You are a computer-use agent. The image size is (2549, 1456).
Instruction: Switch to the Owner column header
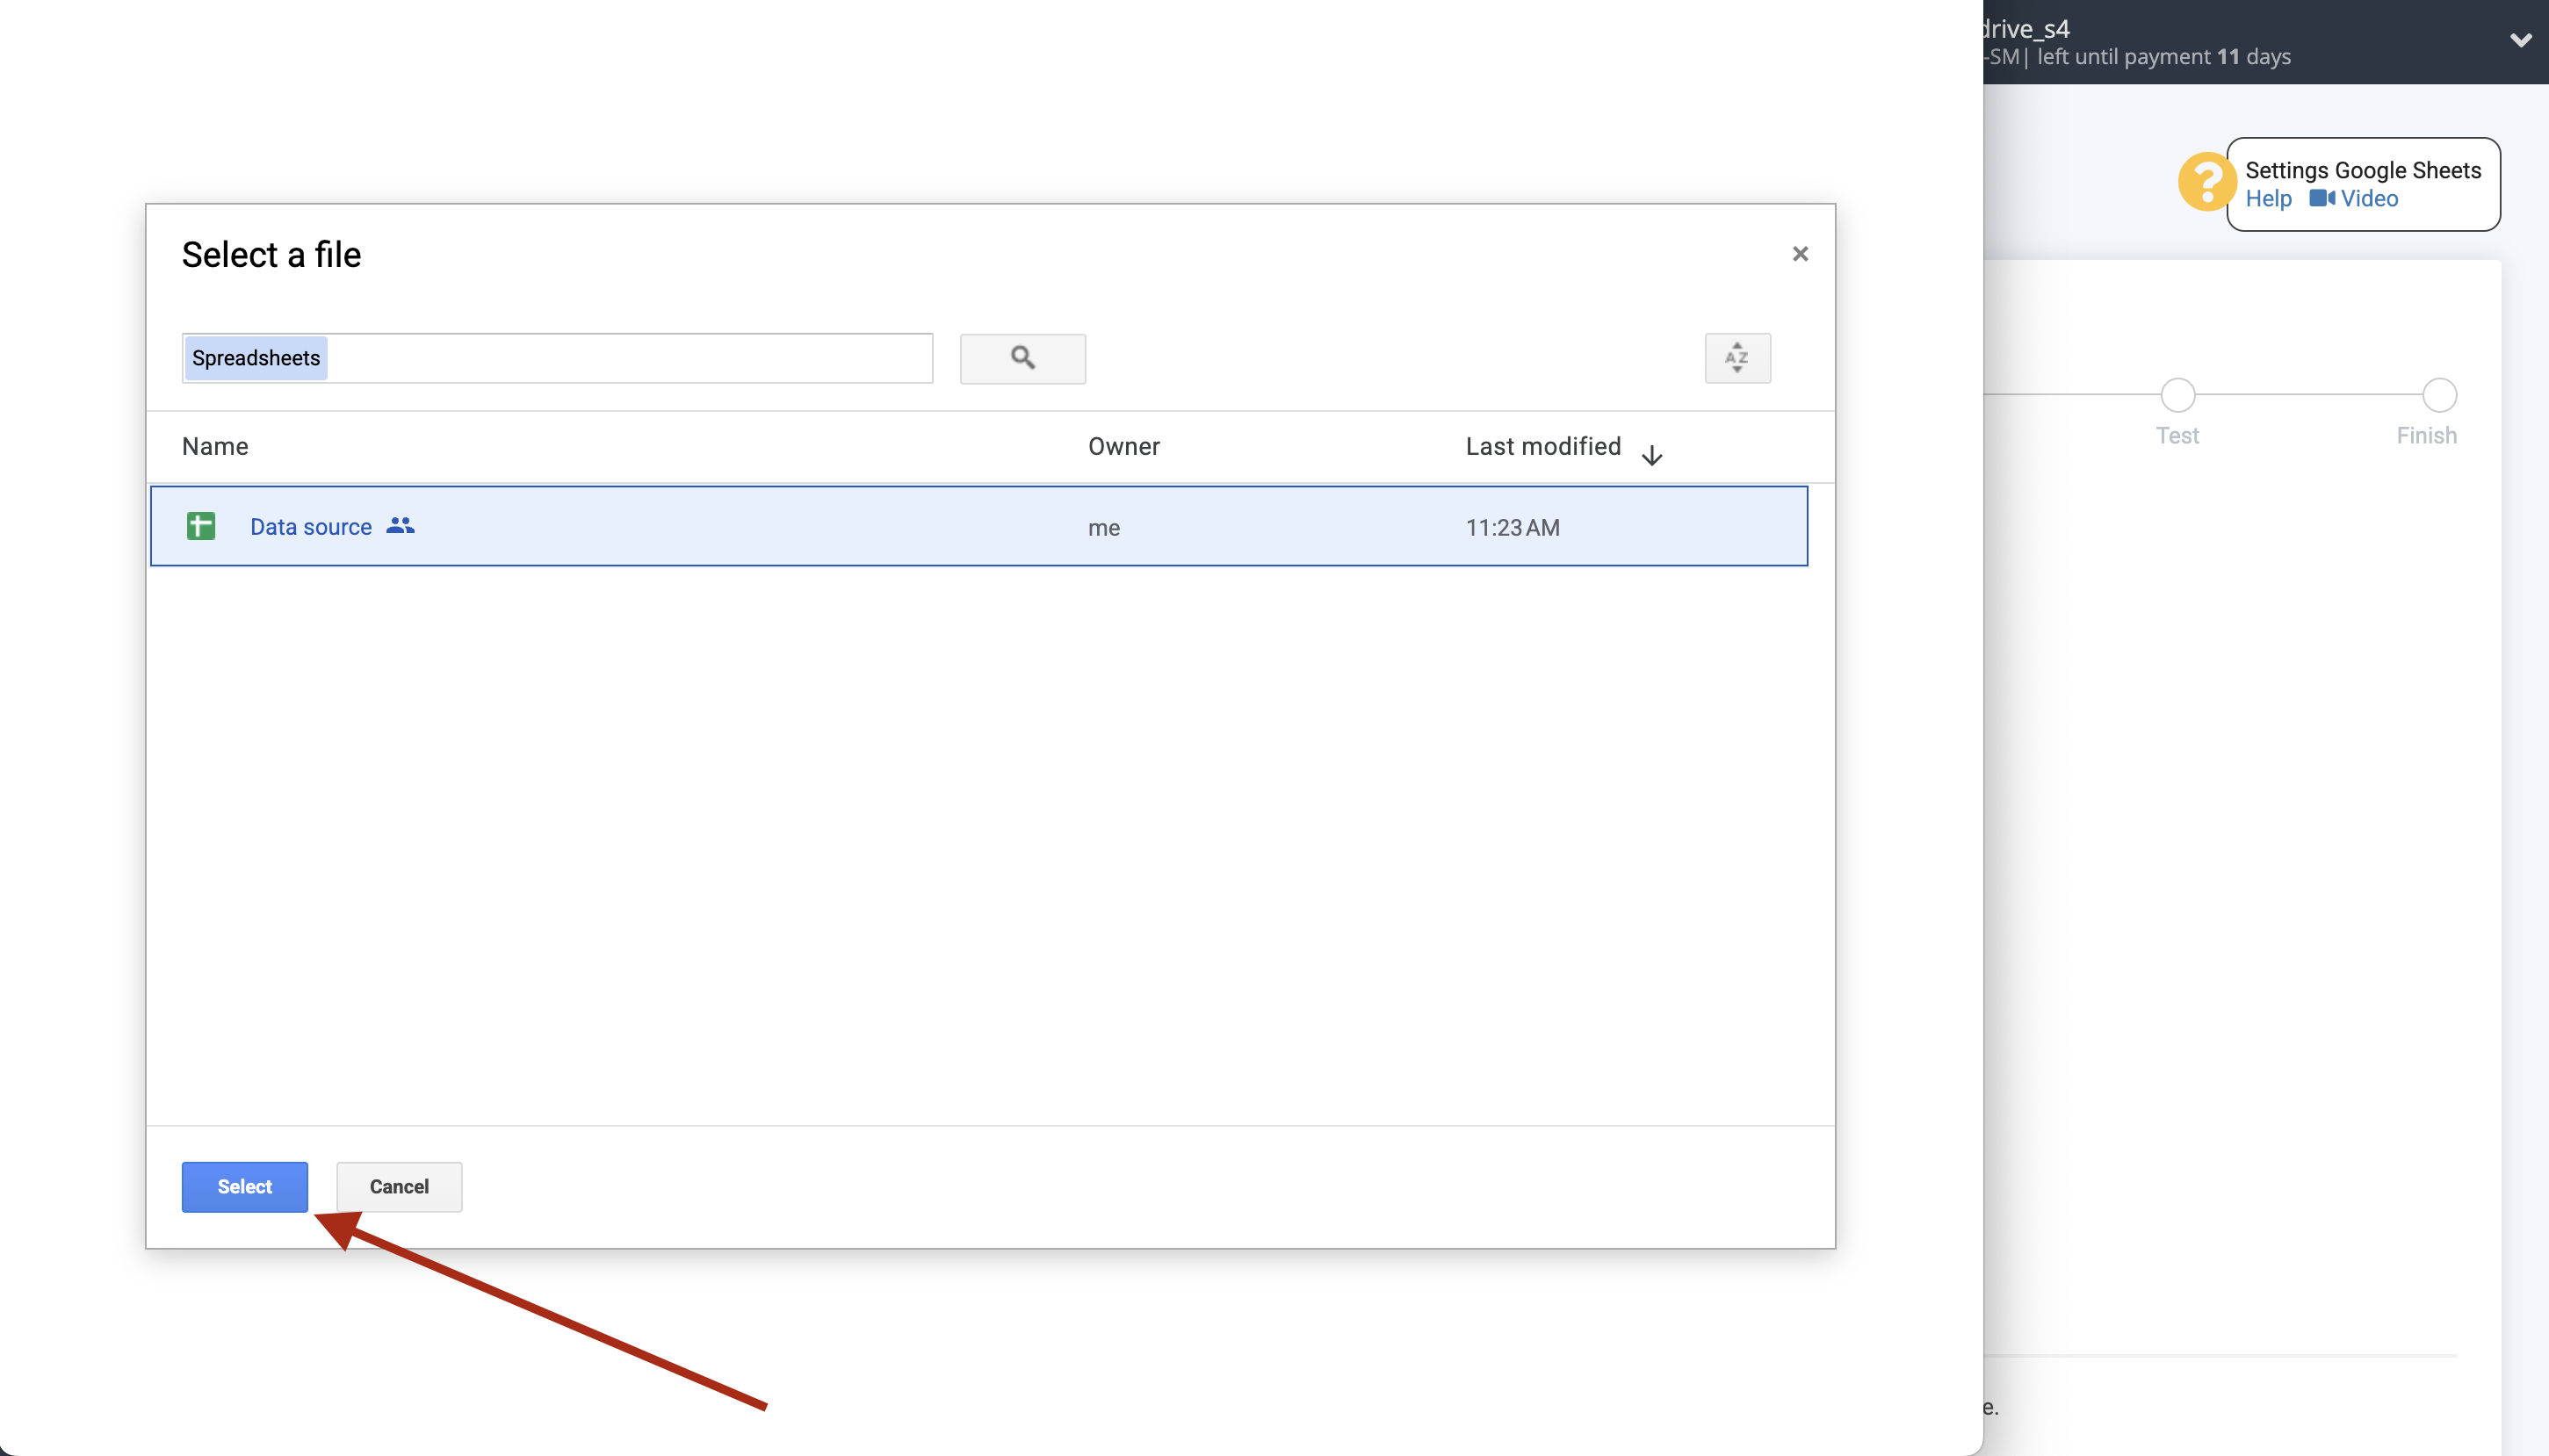point(1123,446)
